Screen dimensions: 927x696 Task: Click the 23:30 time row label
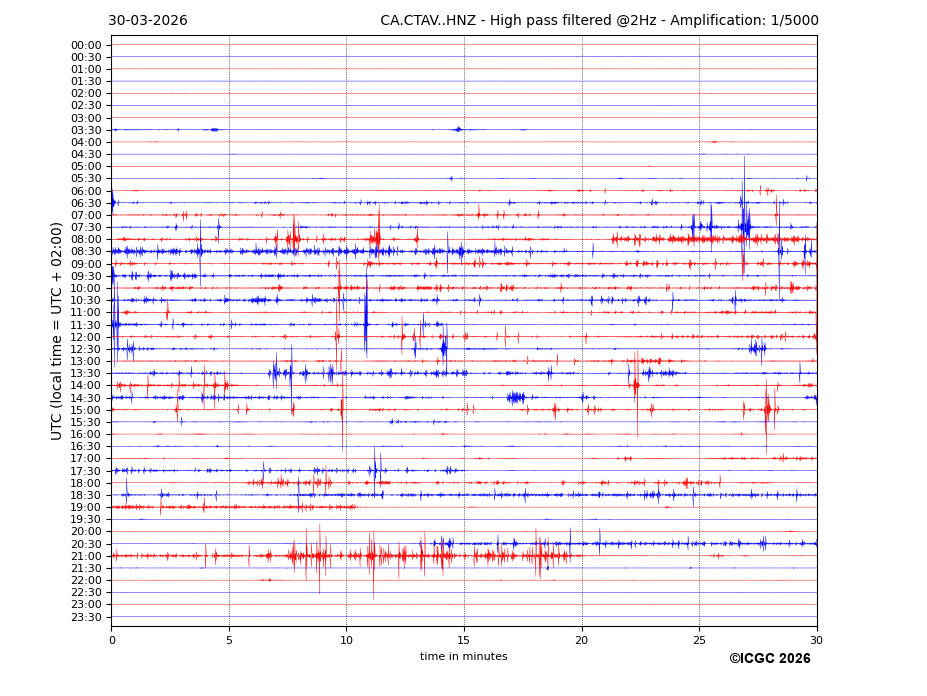[86, 617]
